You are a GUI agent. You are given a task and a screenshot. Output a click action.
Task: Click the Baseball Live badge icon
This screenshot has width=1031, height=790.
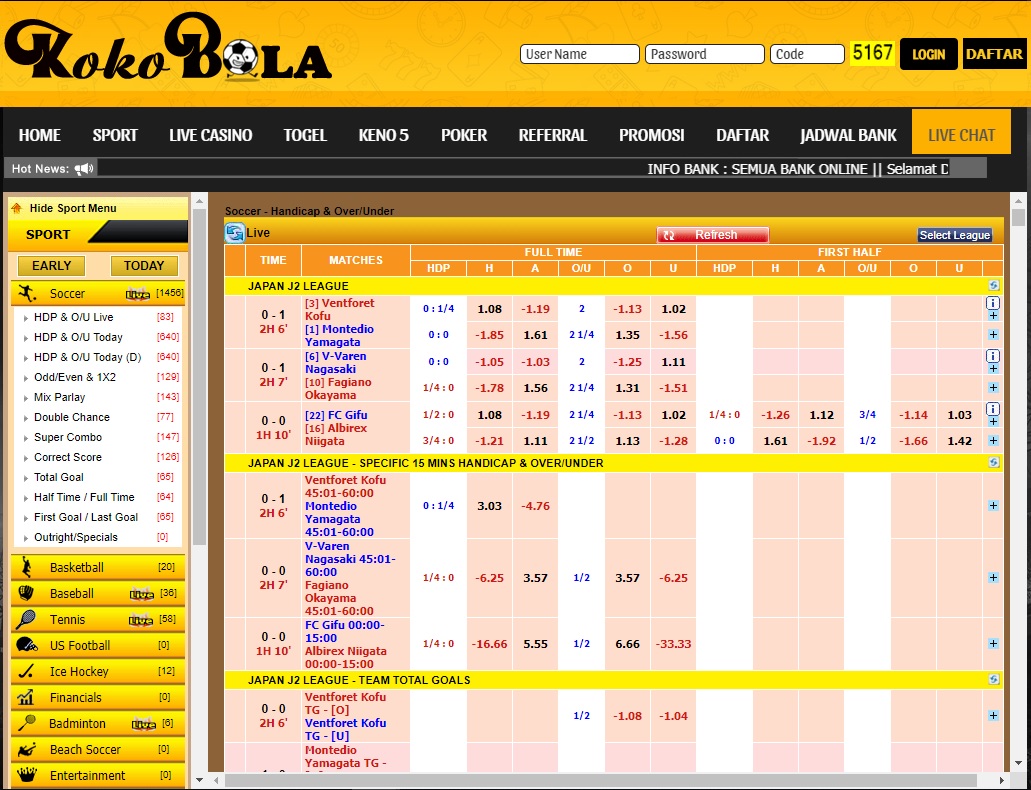(142, 594)
